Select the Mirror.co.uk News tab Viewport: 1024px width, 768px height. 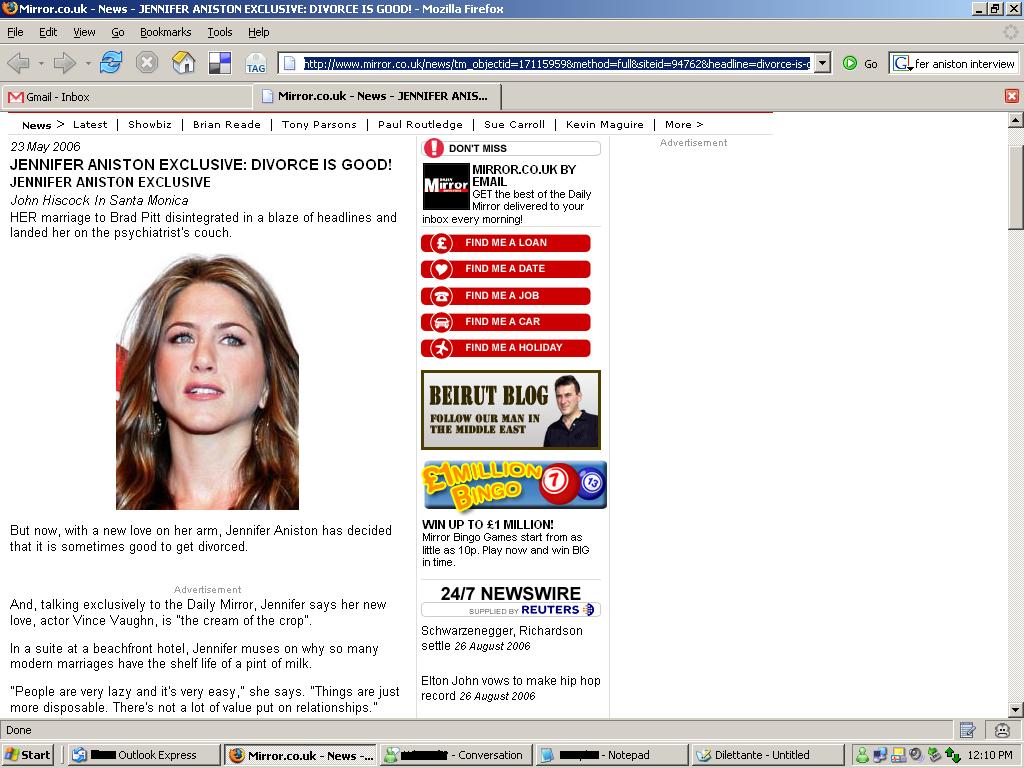click(x=377, y=96)
